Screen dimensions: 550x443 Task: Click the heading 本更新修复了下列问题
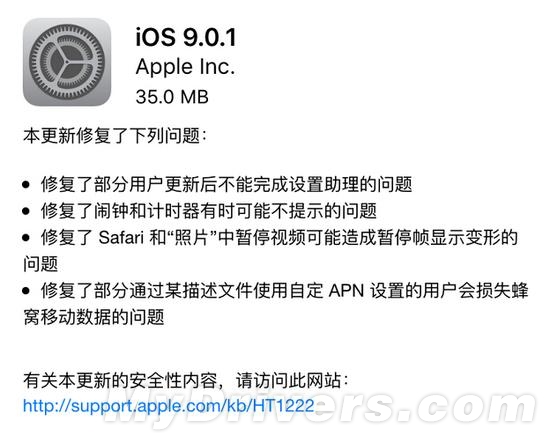coord(115,135)
